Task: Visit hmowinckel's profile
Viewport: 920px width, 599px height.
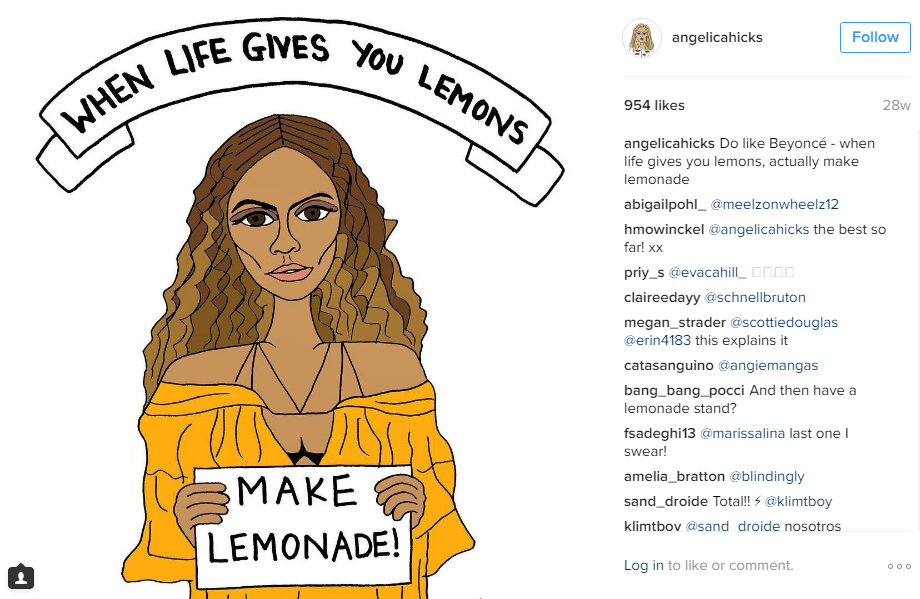Action: coord(664,229)
